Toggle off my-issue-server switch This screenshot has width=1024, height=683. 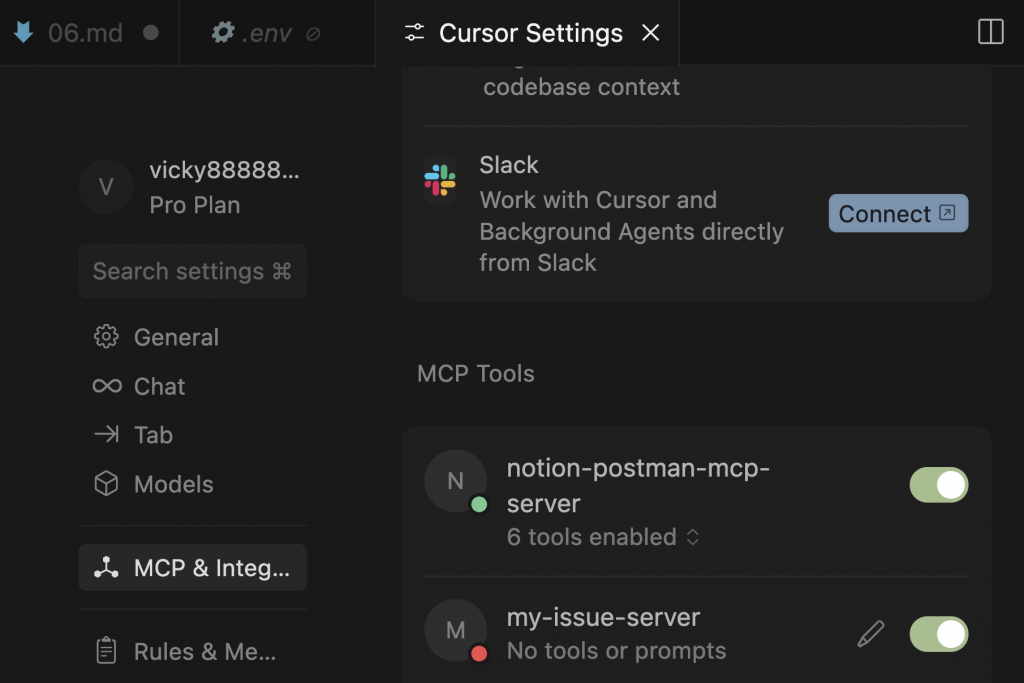938,634
